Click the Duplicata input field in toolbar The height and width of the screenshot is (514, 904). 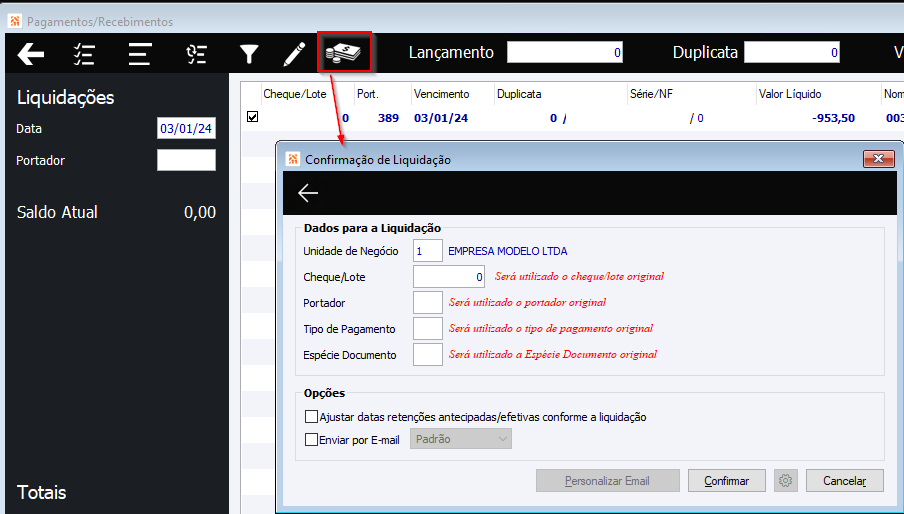(792, 52)
